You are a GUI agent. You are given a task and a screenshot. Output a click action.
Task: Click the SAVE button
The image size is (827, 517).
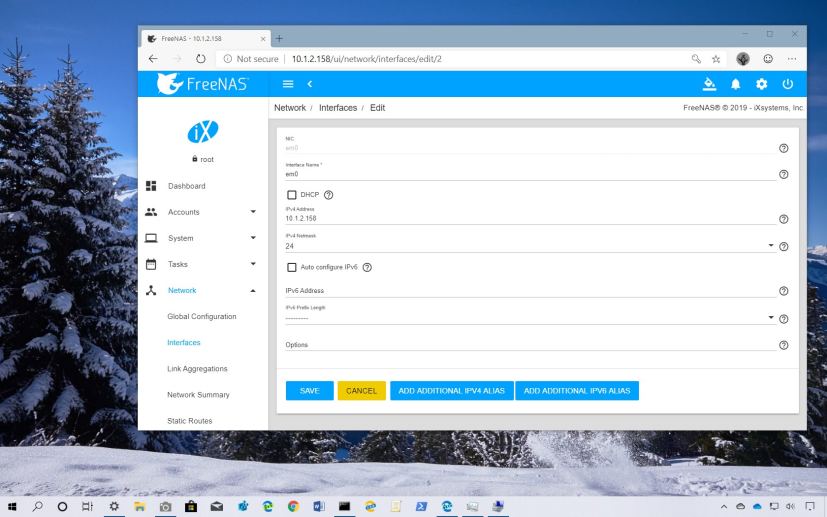pos(310,390)
